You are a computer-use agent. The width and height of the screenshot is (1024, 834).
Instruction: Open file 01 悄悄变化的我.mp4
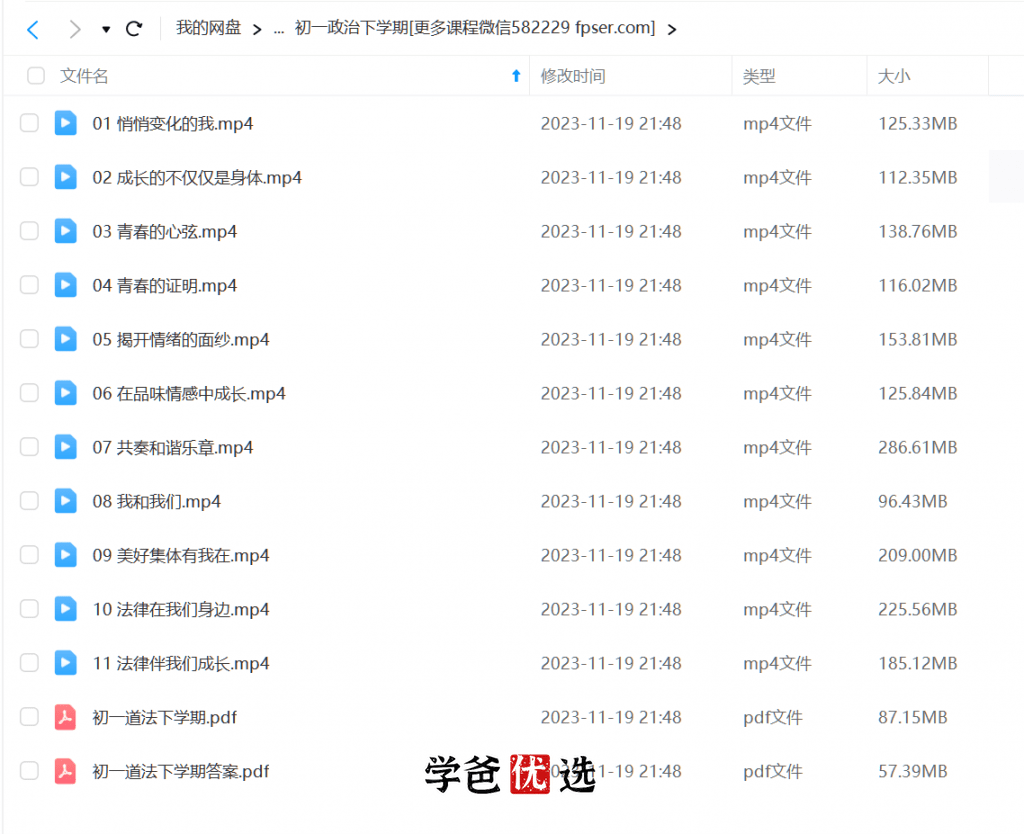[x=173, y=123]
